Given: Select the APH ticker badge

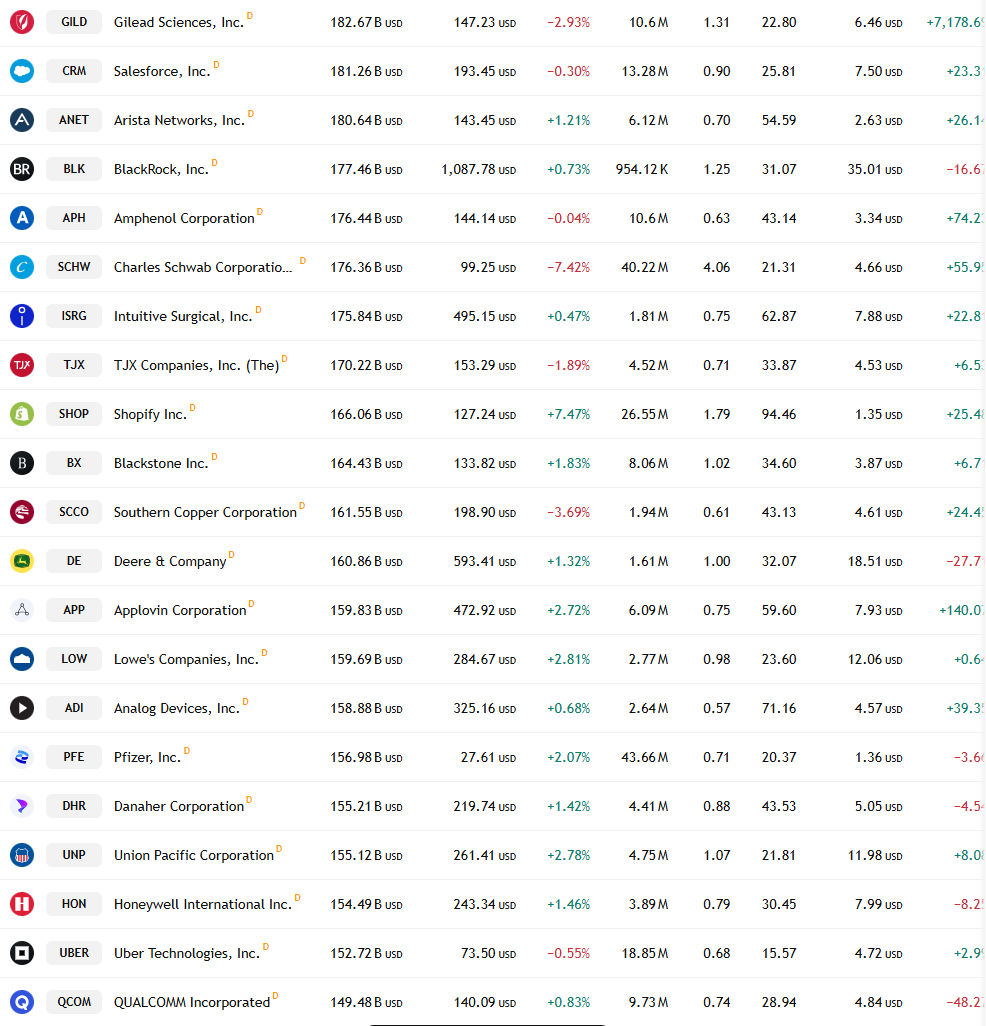Looking at the screenshot, I should pyautogui.click(x=74, y=218).
